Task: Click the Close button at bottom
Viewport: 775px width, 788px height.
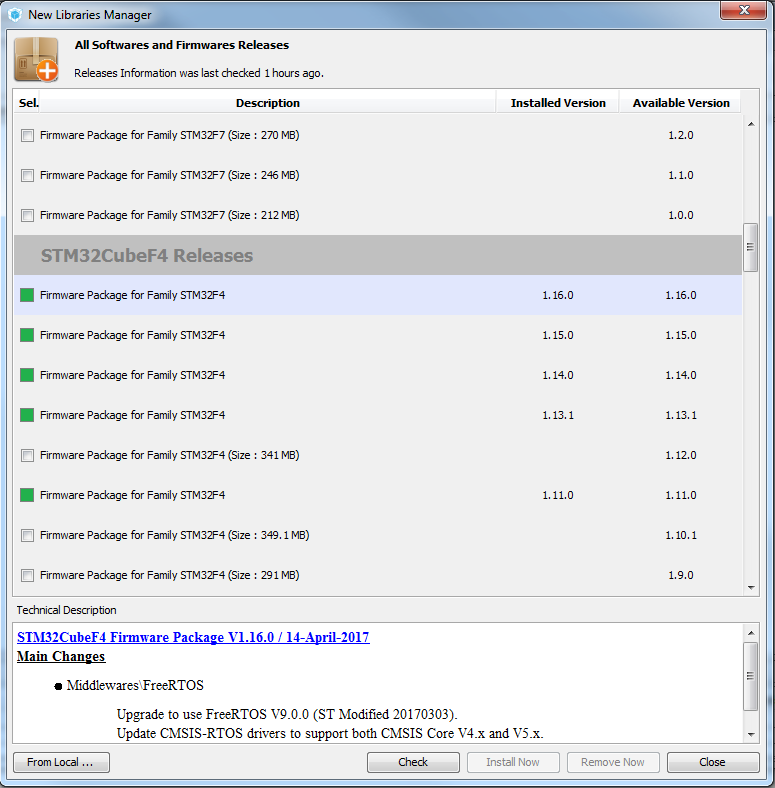Action: pyautogui.click(x=713, y=762)
